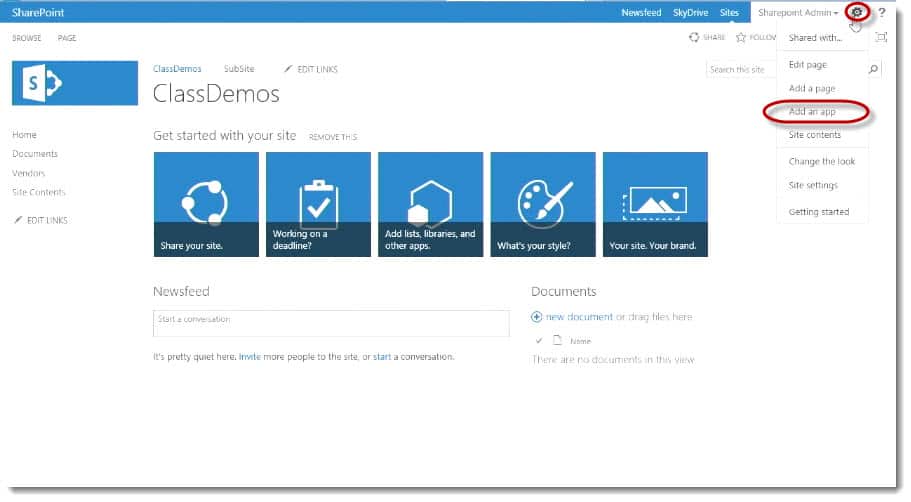Open Home in left navigation
911x502 pixels.
pyautogui.click(x=24, y=135)
